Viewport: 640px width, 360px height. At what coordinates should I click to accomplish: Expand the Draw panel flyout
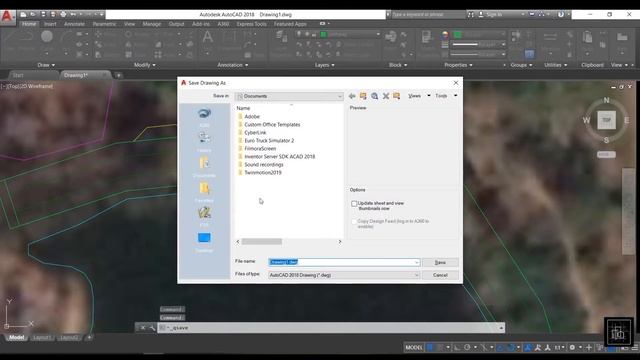coord(46,65)
